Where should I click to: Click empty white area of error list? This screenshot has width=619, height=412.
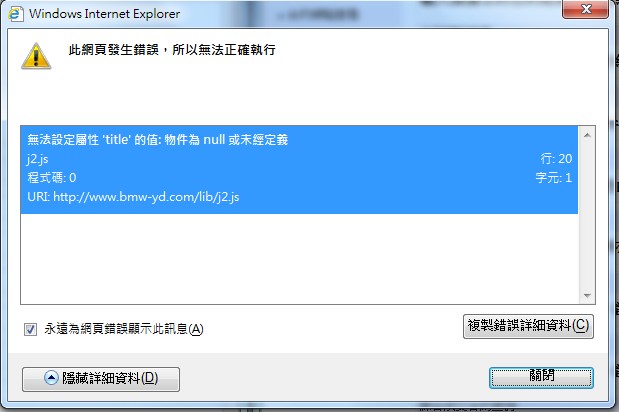[x=299, y=258]
